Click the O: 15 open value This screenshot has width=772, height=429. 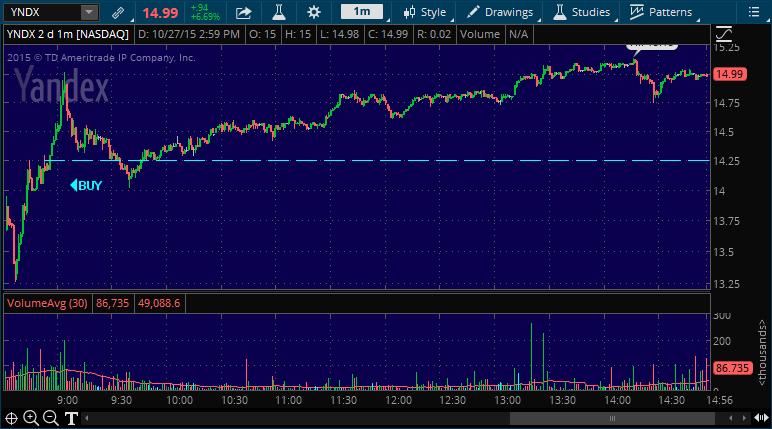(262, 34)
